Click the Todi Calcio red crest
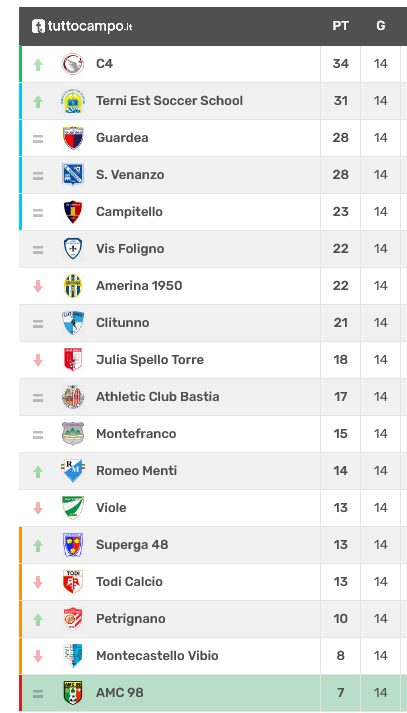This screenshot has height=713, width=407. pyautogui.click(x=73, y=582)
